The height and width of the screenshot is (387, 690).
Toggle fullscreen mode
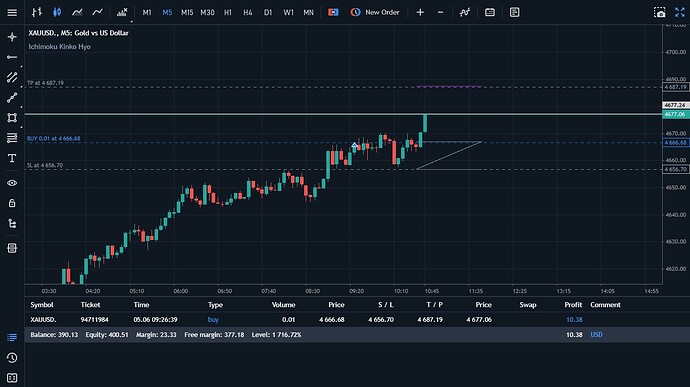[680, 12]
